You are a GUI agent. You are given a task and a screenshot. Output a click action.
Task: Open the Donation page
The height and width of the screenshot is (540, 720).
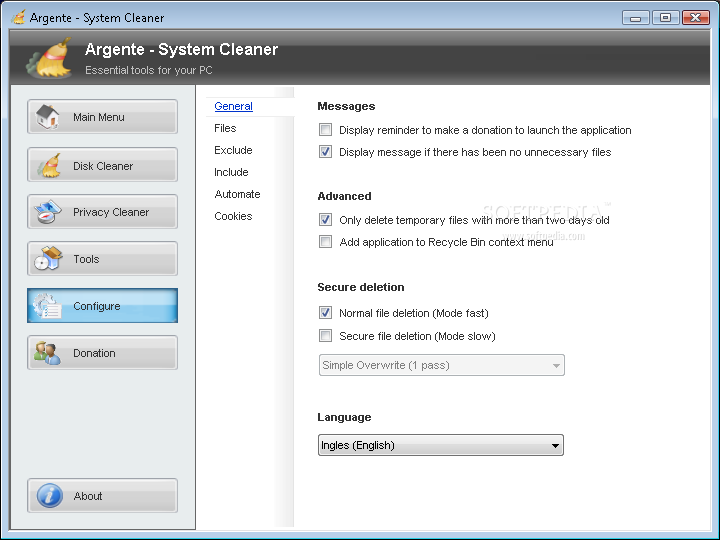102,353
